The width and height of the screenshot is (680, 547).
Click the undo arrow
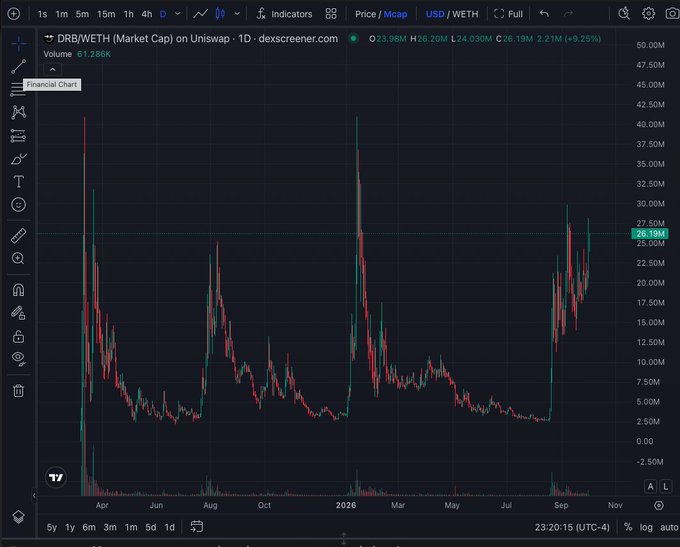[x=544, y=14]
